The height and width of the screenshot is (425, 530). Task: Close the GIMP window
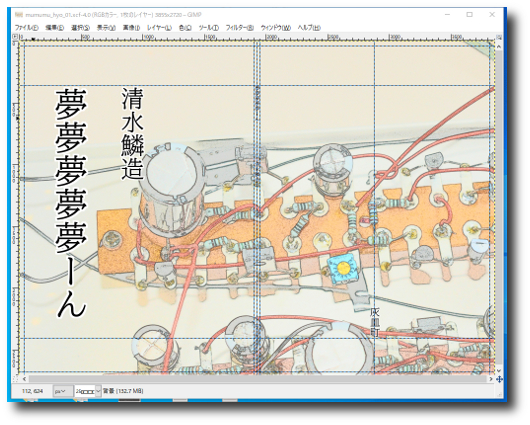click(492, 15)
